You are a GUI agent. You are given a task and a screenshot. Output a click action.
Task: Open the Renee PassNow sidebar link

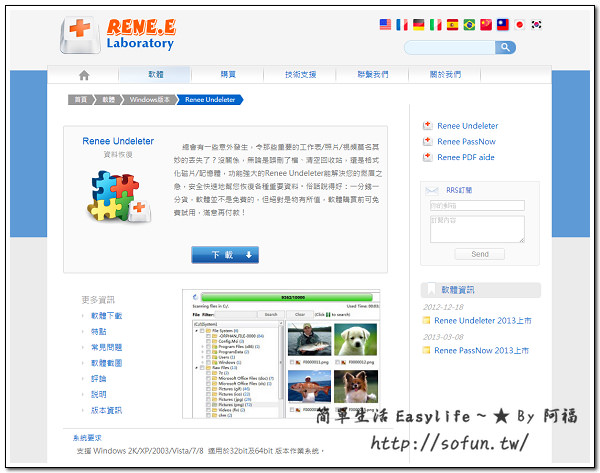click(466, 142)
